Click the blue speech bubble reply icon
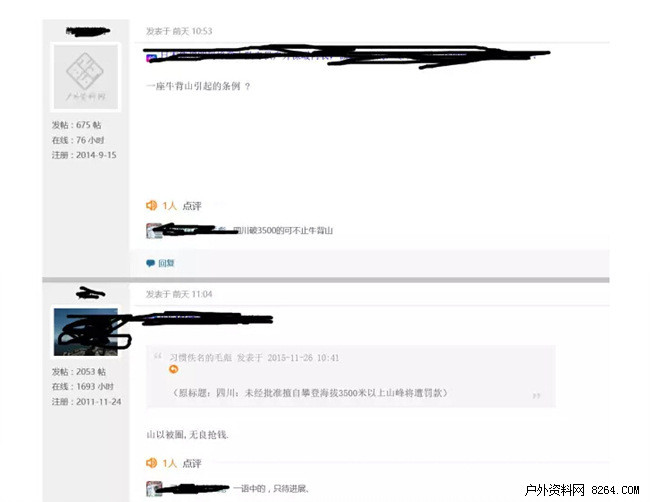Image resolution: width=650 pixels, height=502 pixels. point(150,263)
